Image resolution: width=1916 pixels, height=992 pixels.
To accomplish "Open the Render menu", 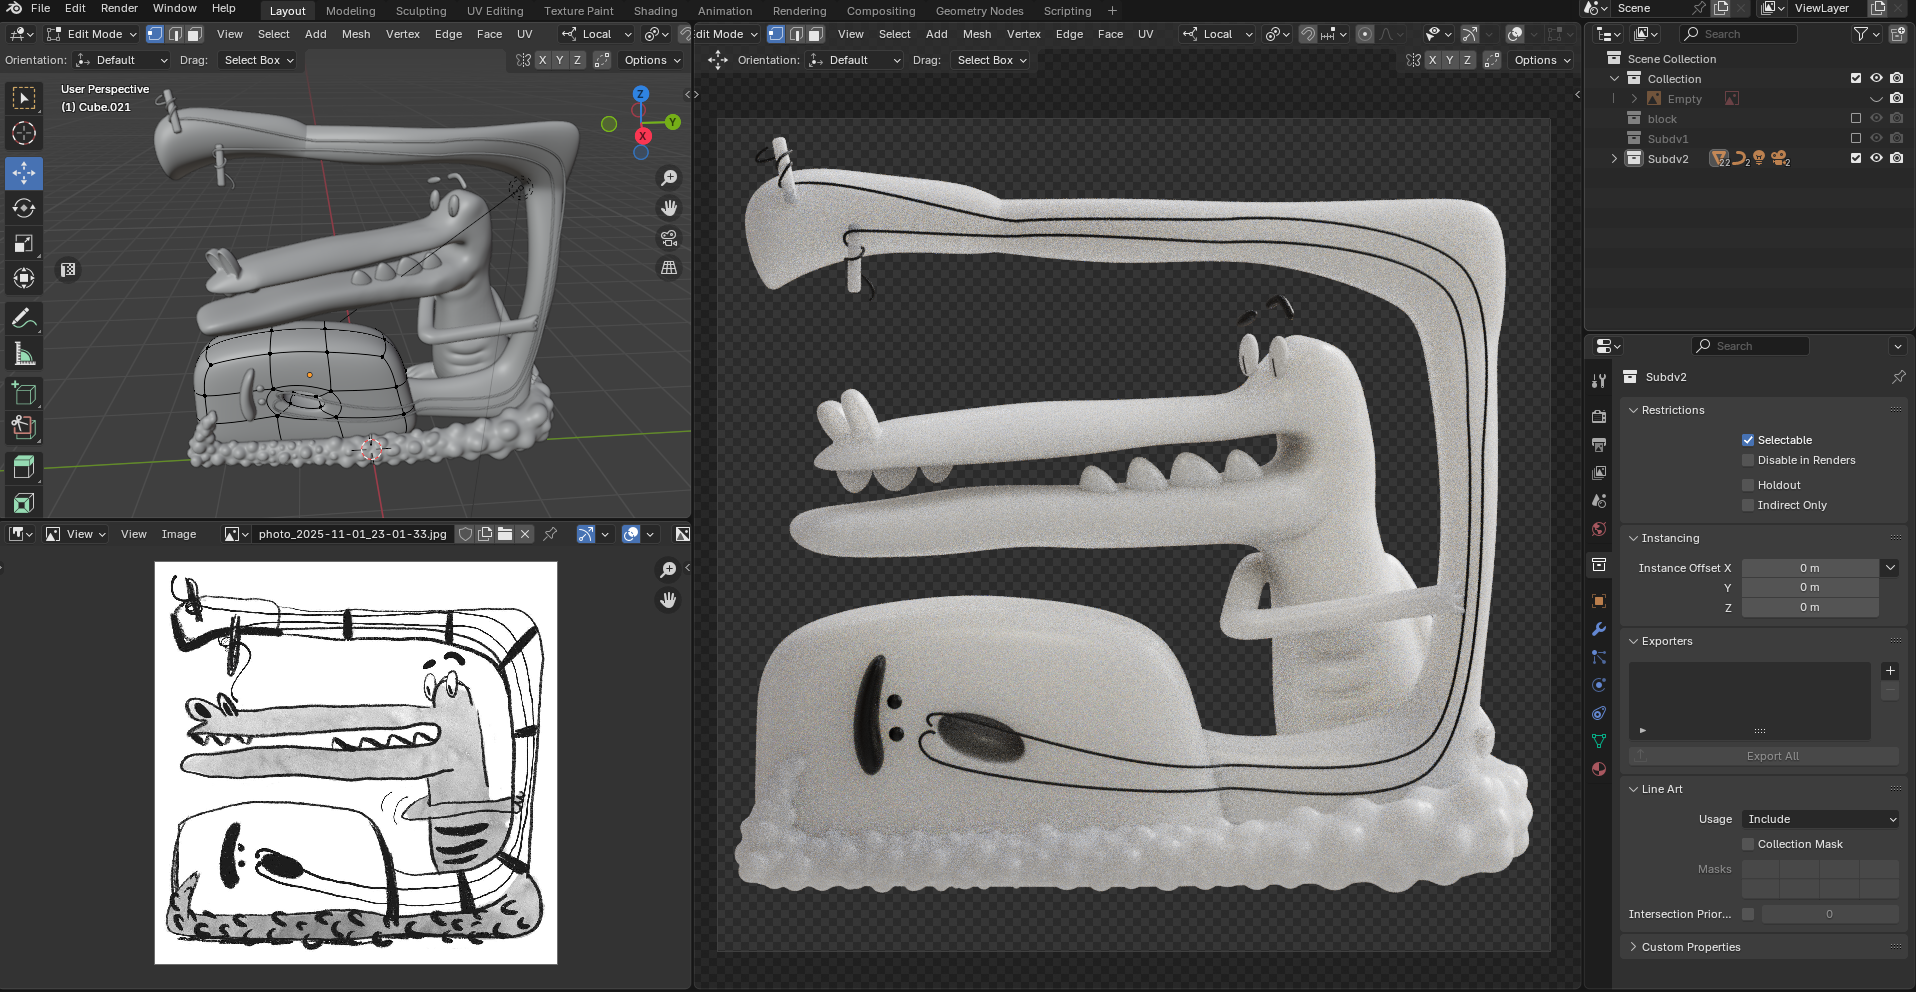I will point(119,8).
